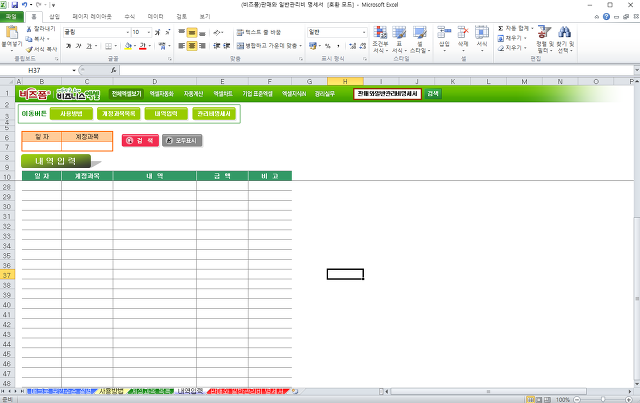Click the AutoSum sigma icon

point(501,28)
